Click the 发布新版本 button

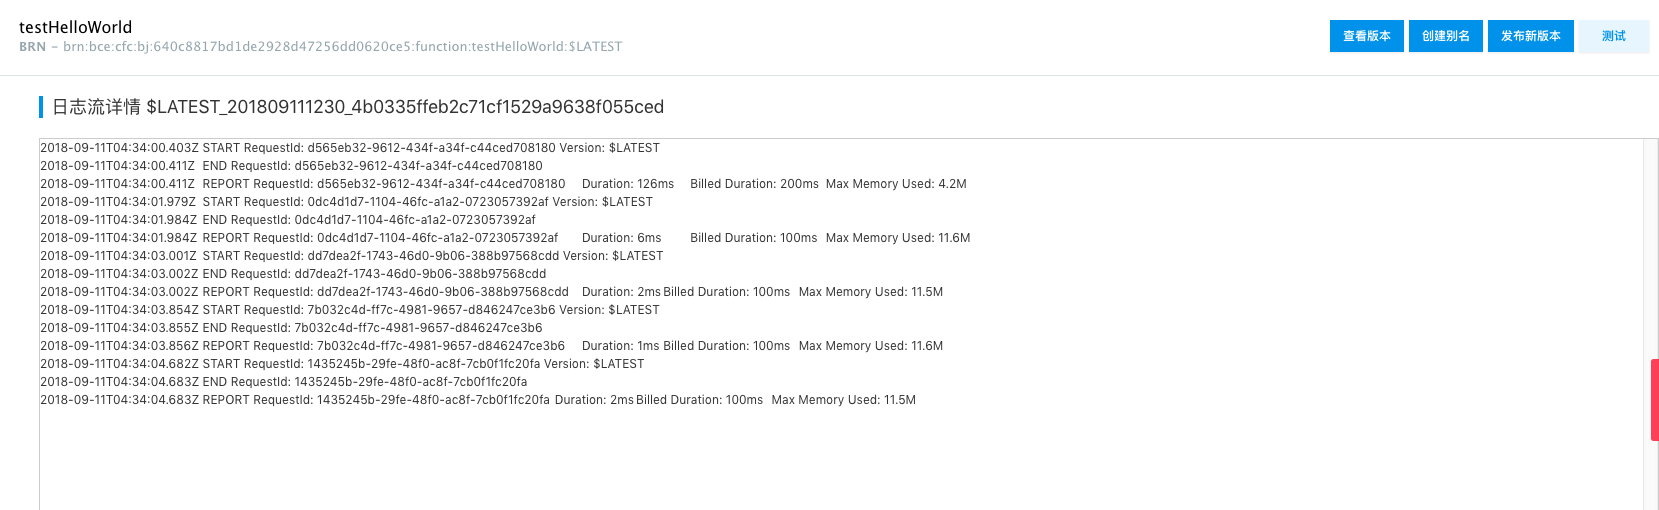(x=1531, y=36)
